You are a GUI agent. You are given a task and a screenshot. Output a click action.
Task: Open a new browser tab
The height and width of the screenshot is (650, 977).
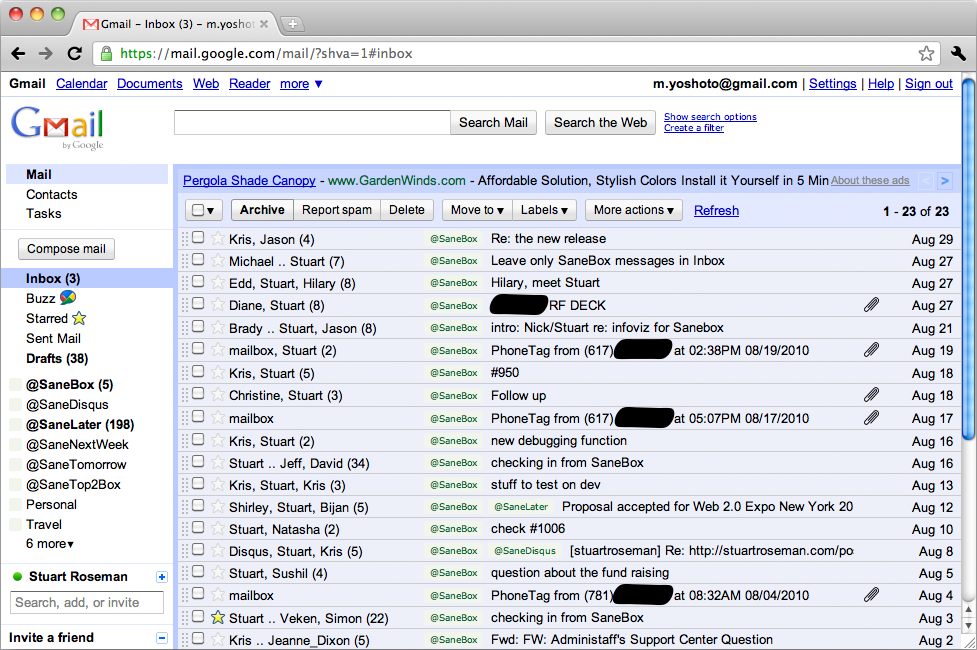[292, 24]
